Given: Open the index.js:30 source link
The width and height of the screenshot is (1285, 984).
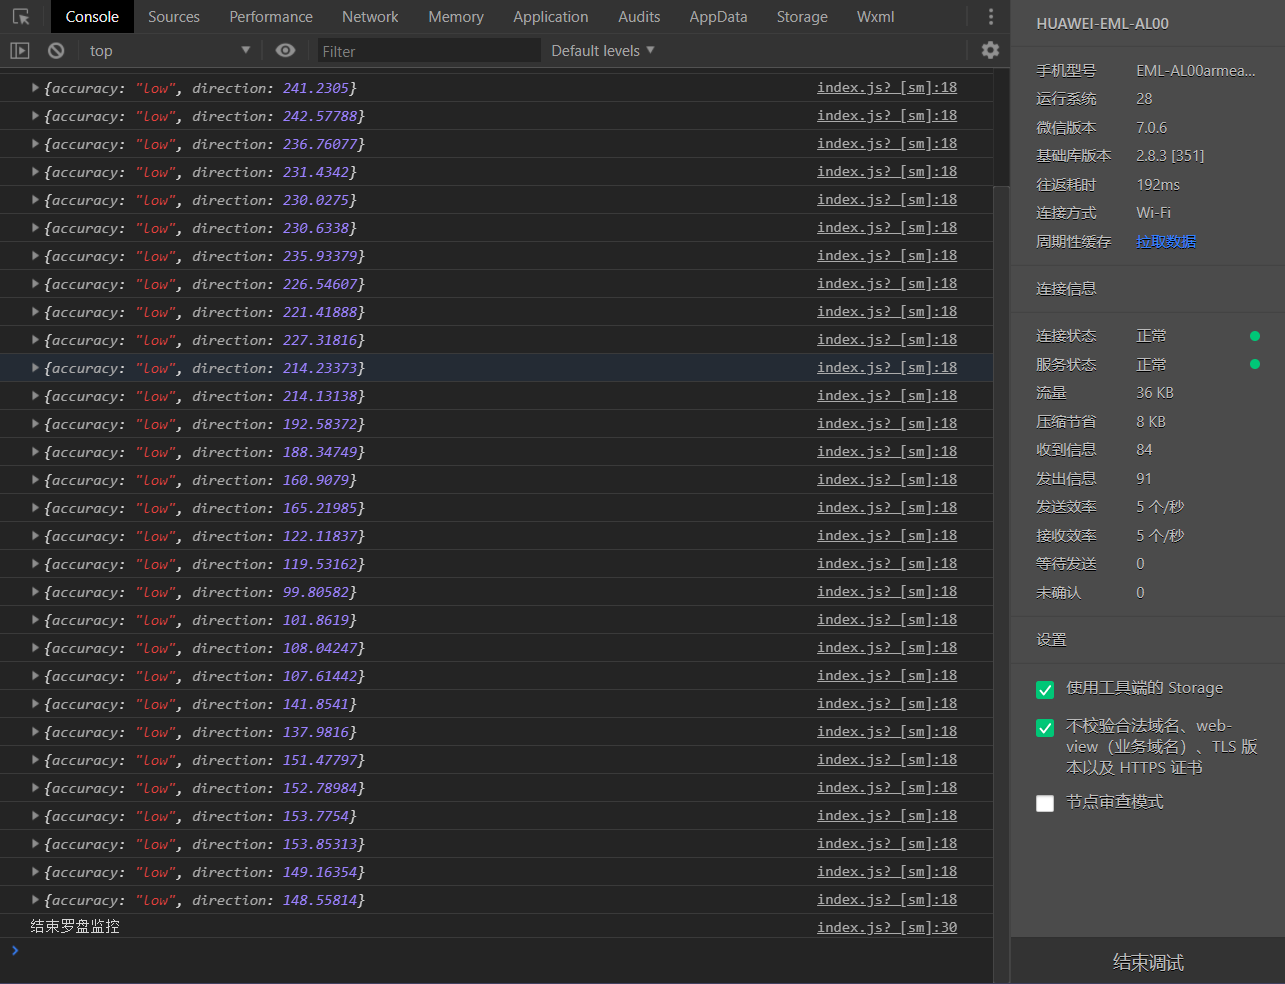Looking at the screenshot, I should pos(887,927).
